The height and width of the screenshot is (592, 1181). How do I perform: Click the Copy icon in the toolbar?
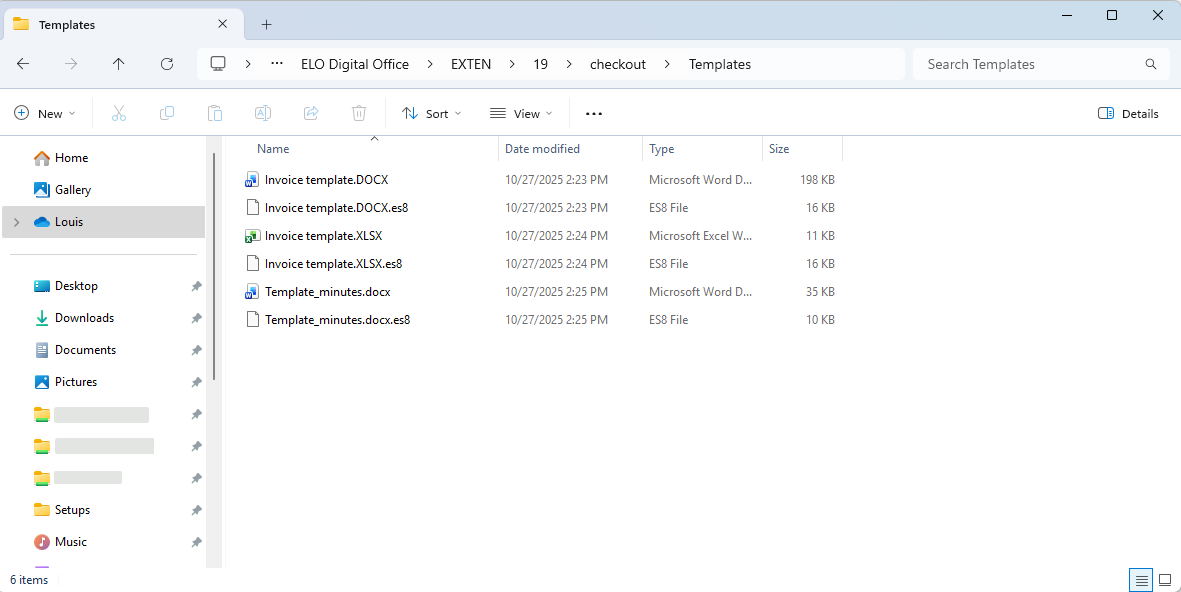166,113
